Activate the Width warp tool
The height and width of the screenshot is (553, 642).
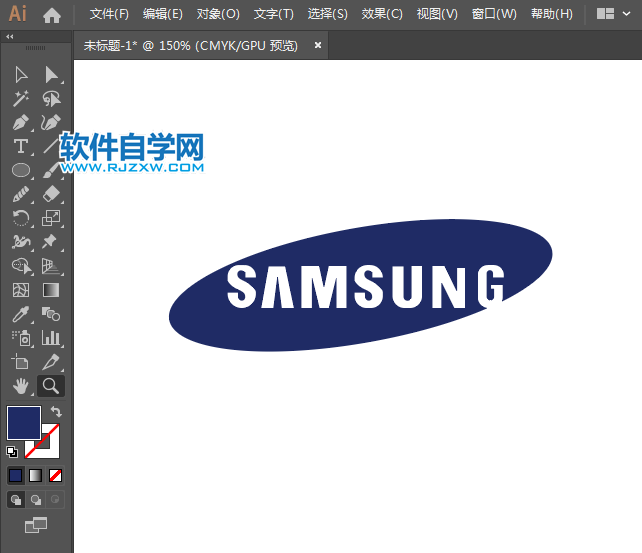(x=20, y=242)
